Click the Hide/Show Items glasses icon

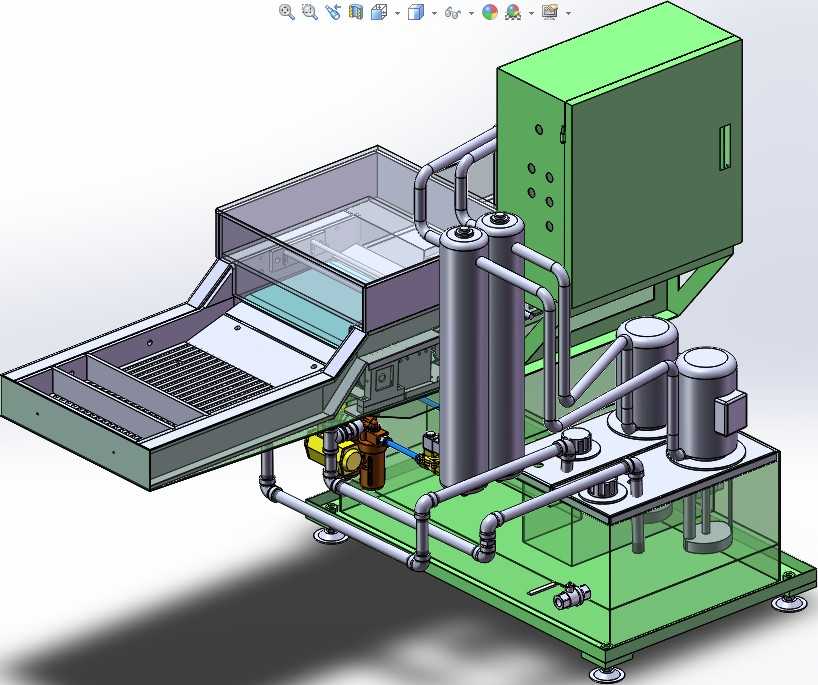(453, 12)
